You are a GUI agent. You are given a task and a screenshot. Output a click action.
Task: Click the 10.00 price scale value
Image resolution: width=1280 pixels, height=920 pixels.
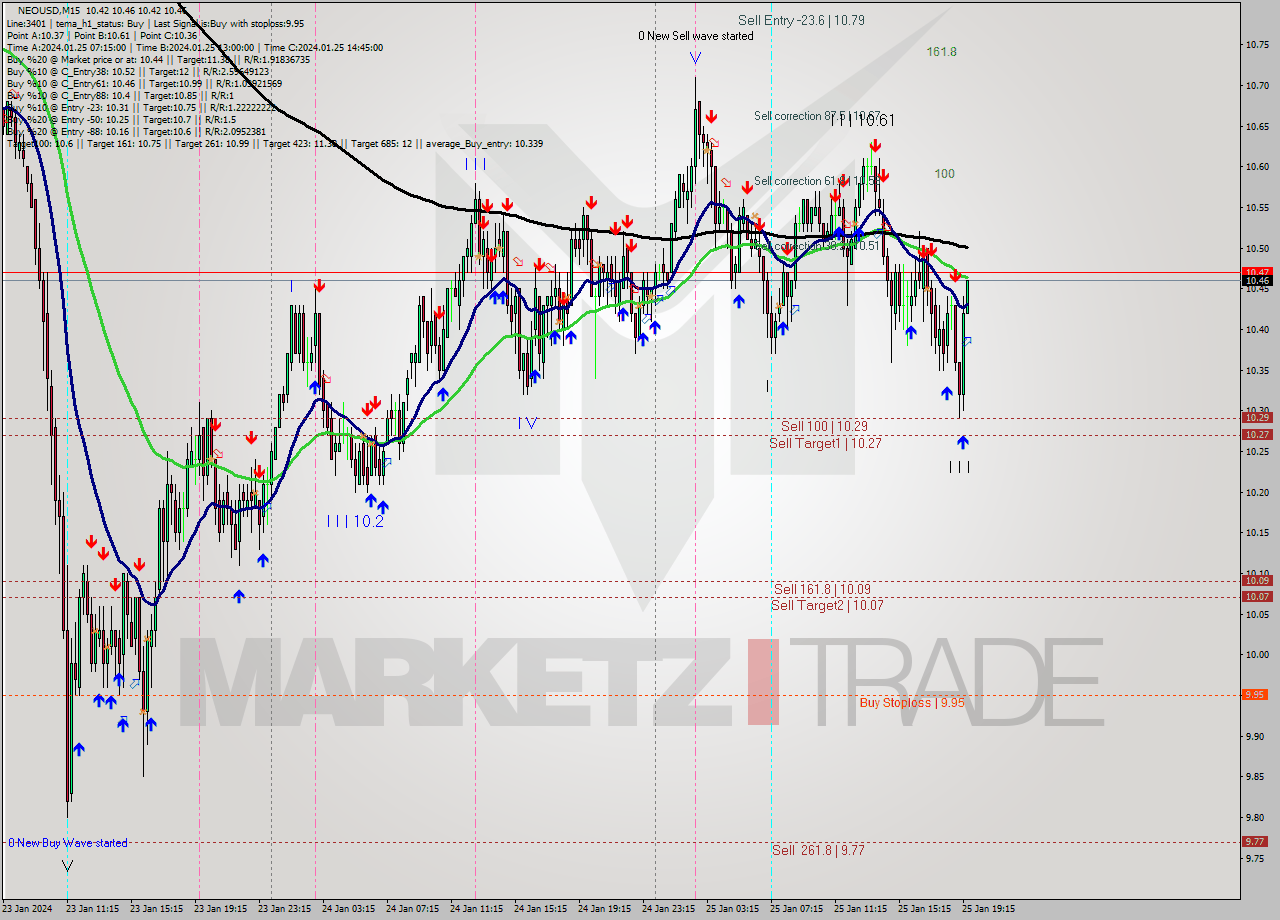point(1256,654)
